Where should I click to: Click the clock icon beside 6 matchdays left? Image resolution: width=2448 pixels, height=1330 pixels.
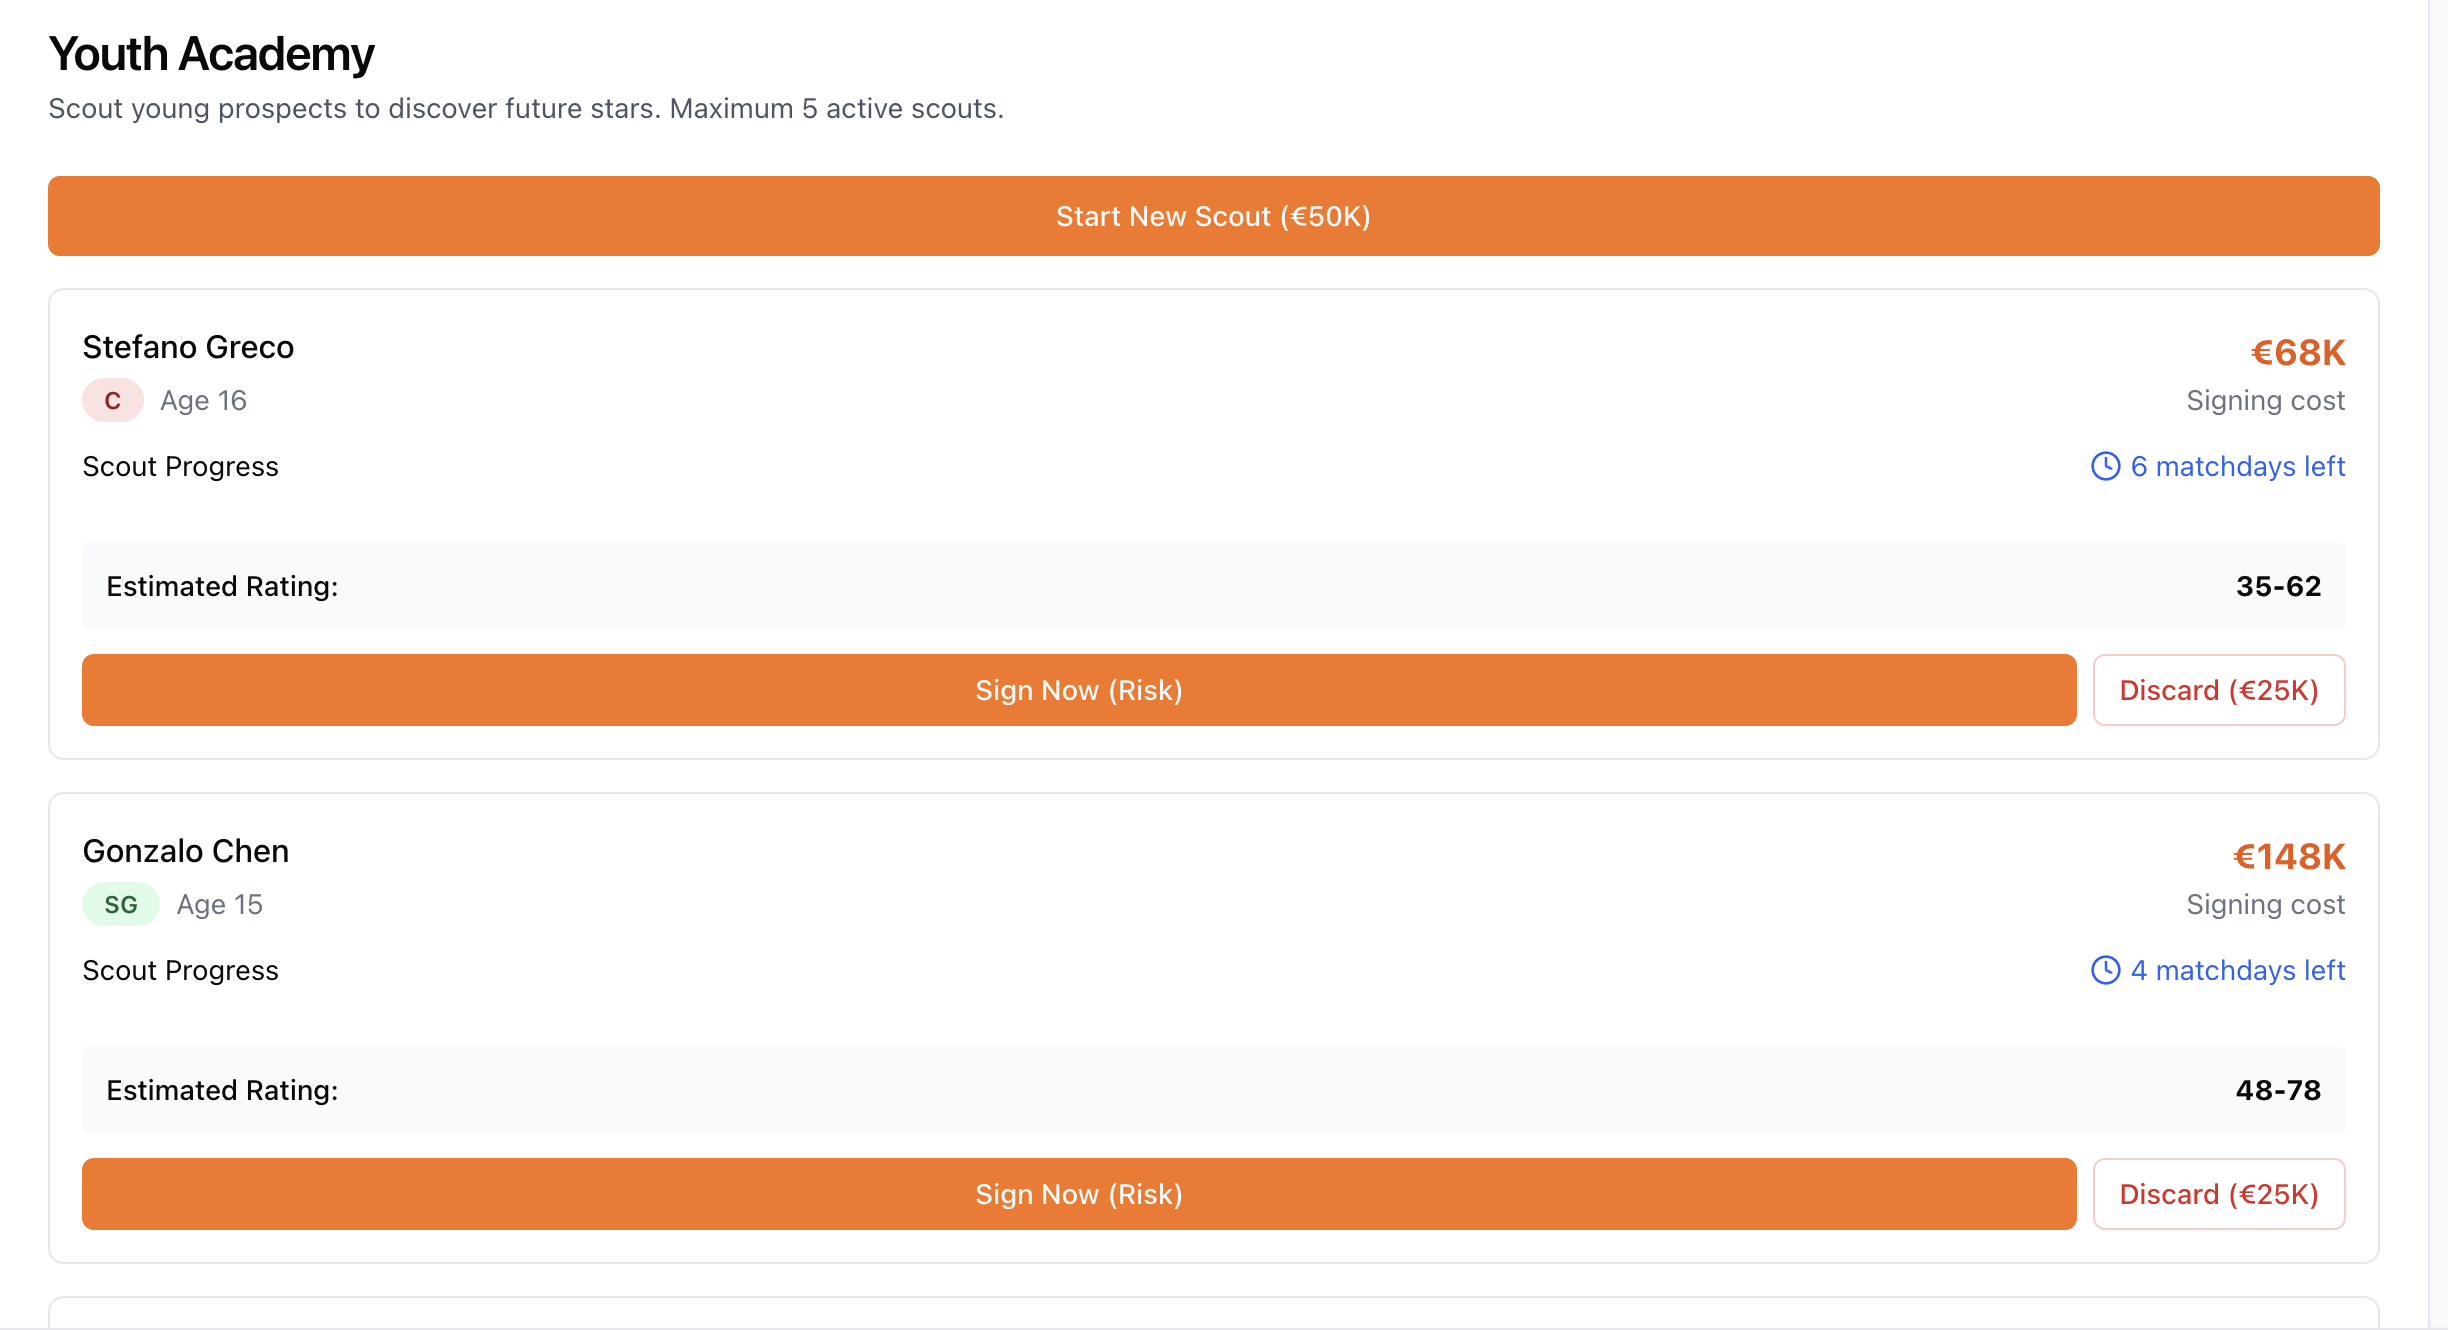(x=2105, y=466)
